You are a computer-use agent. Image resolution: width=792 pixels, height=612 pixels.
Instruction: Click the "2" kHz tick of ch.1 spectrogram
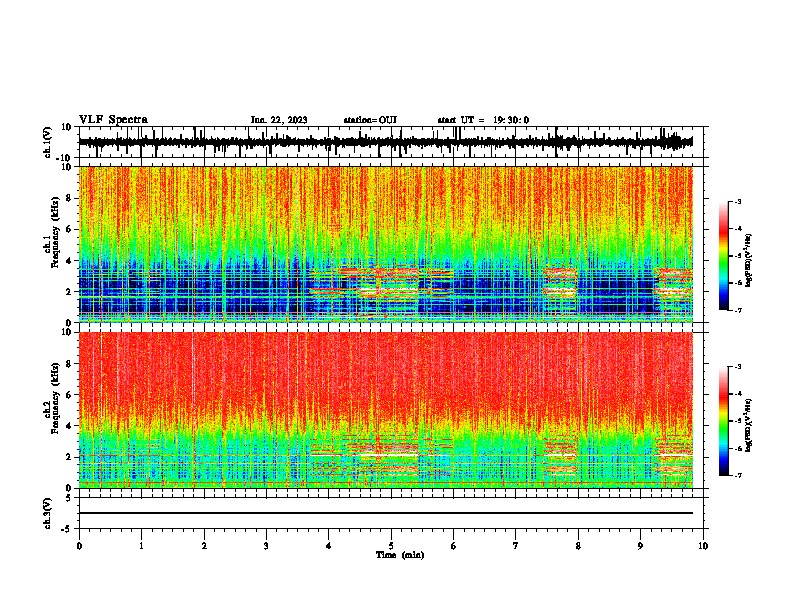tap(69, 292)
